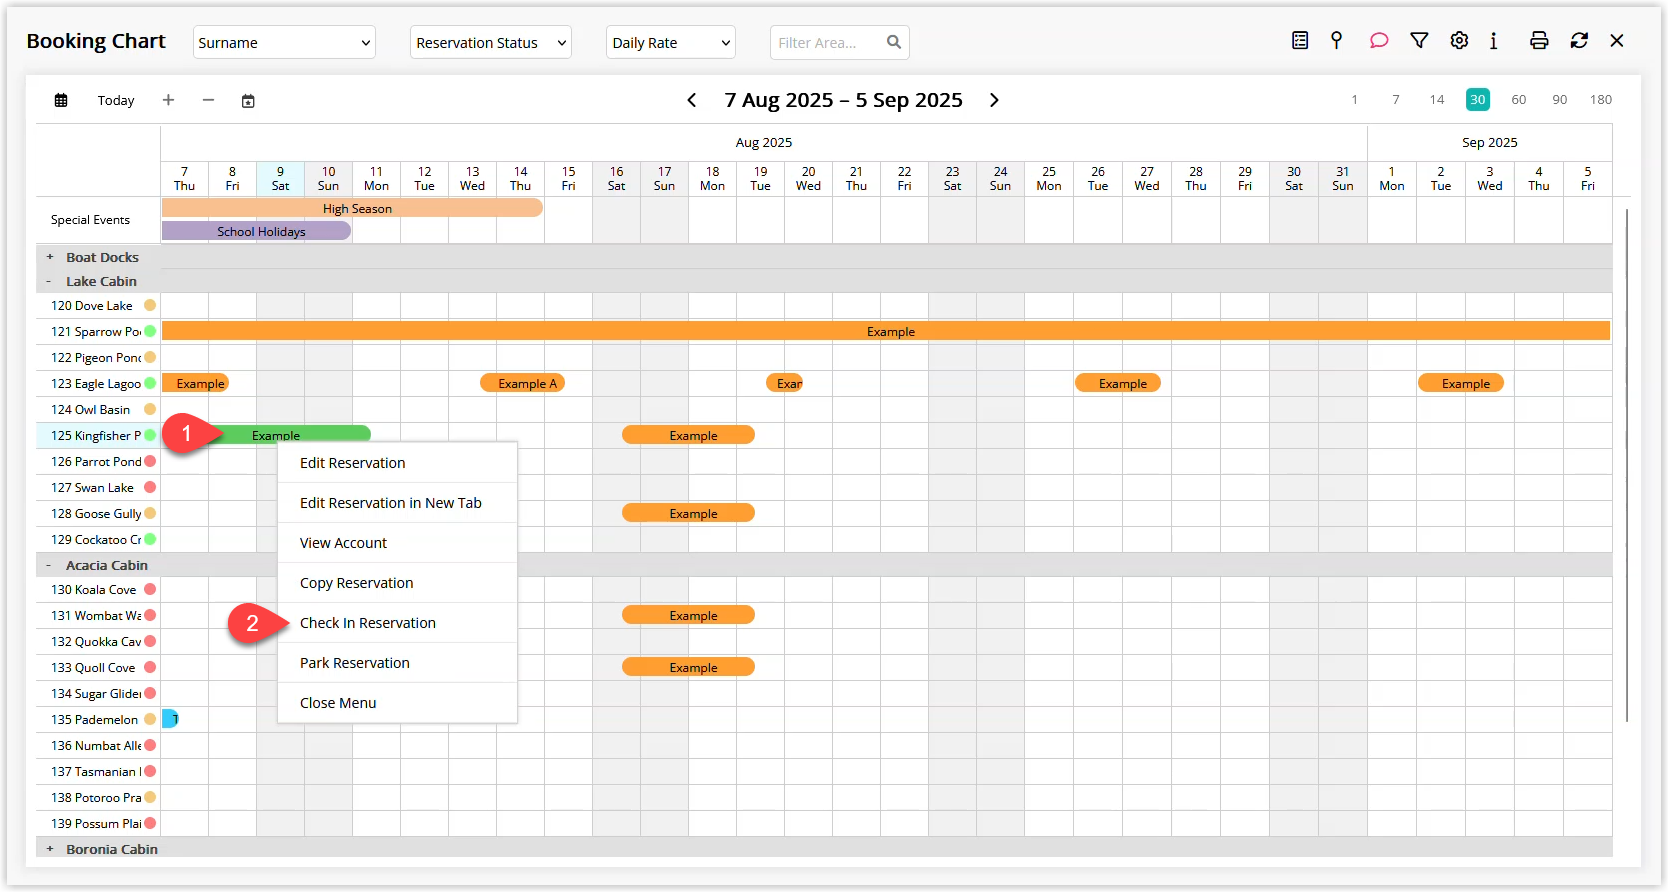Select green reservation on 125 Kingfisher
The height and width of the screenshot is (893, 1669).
[290, 434]
